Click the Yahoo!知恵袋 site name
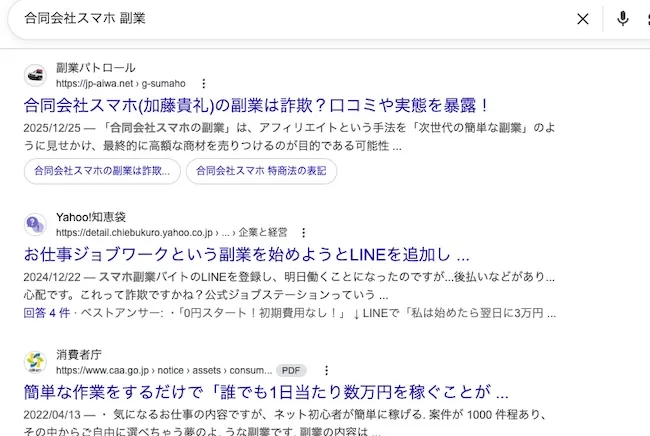This screenshot has height=436, width=650. point(91,217)
